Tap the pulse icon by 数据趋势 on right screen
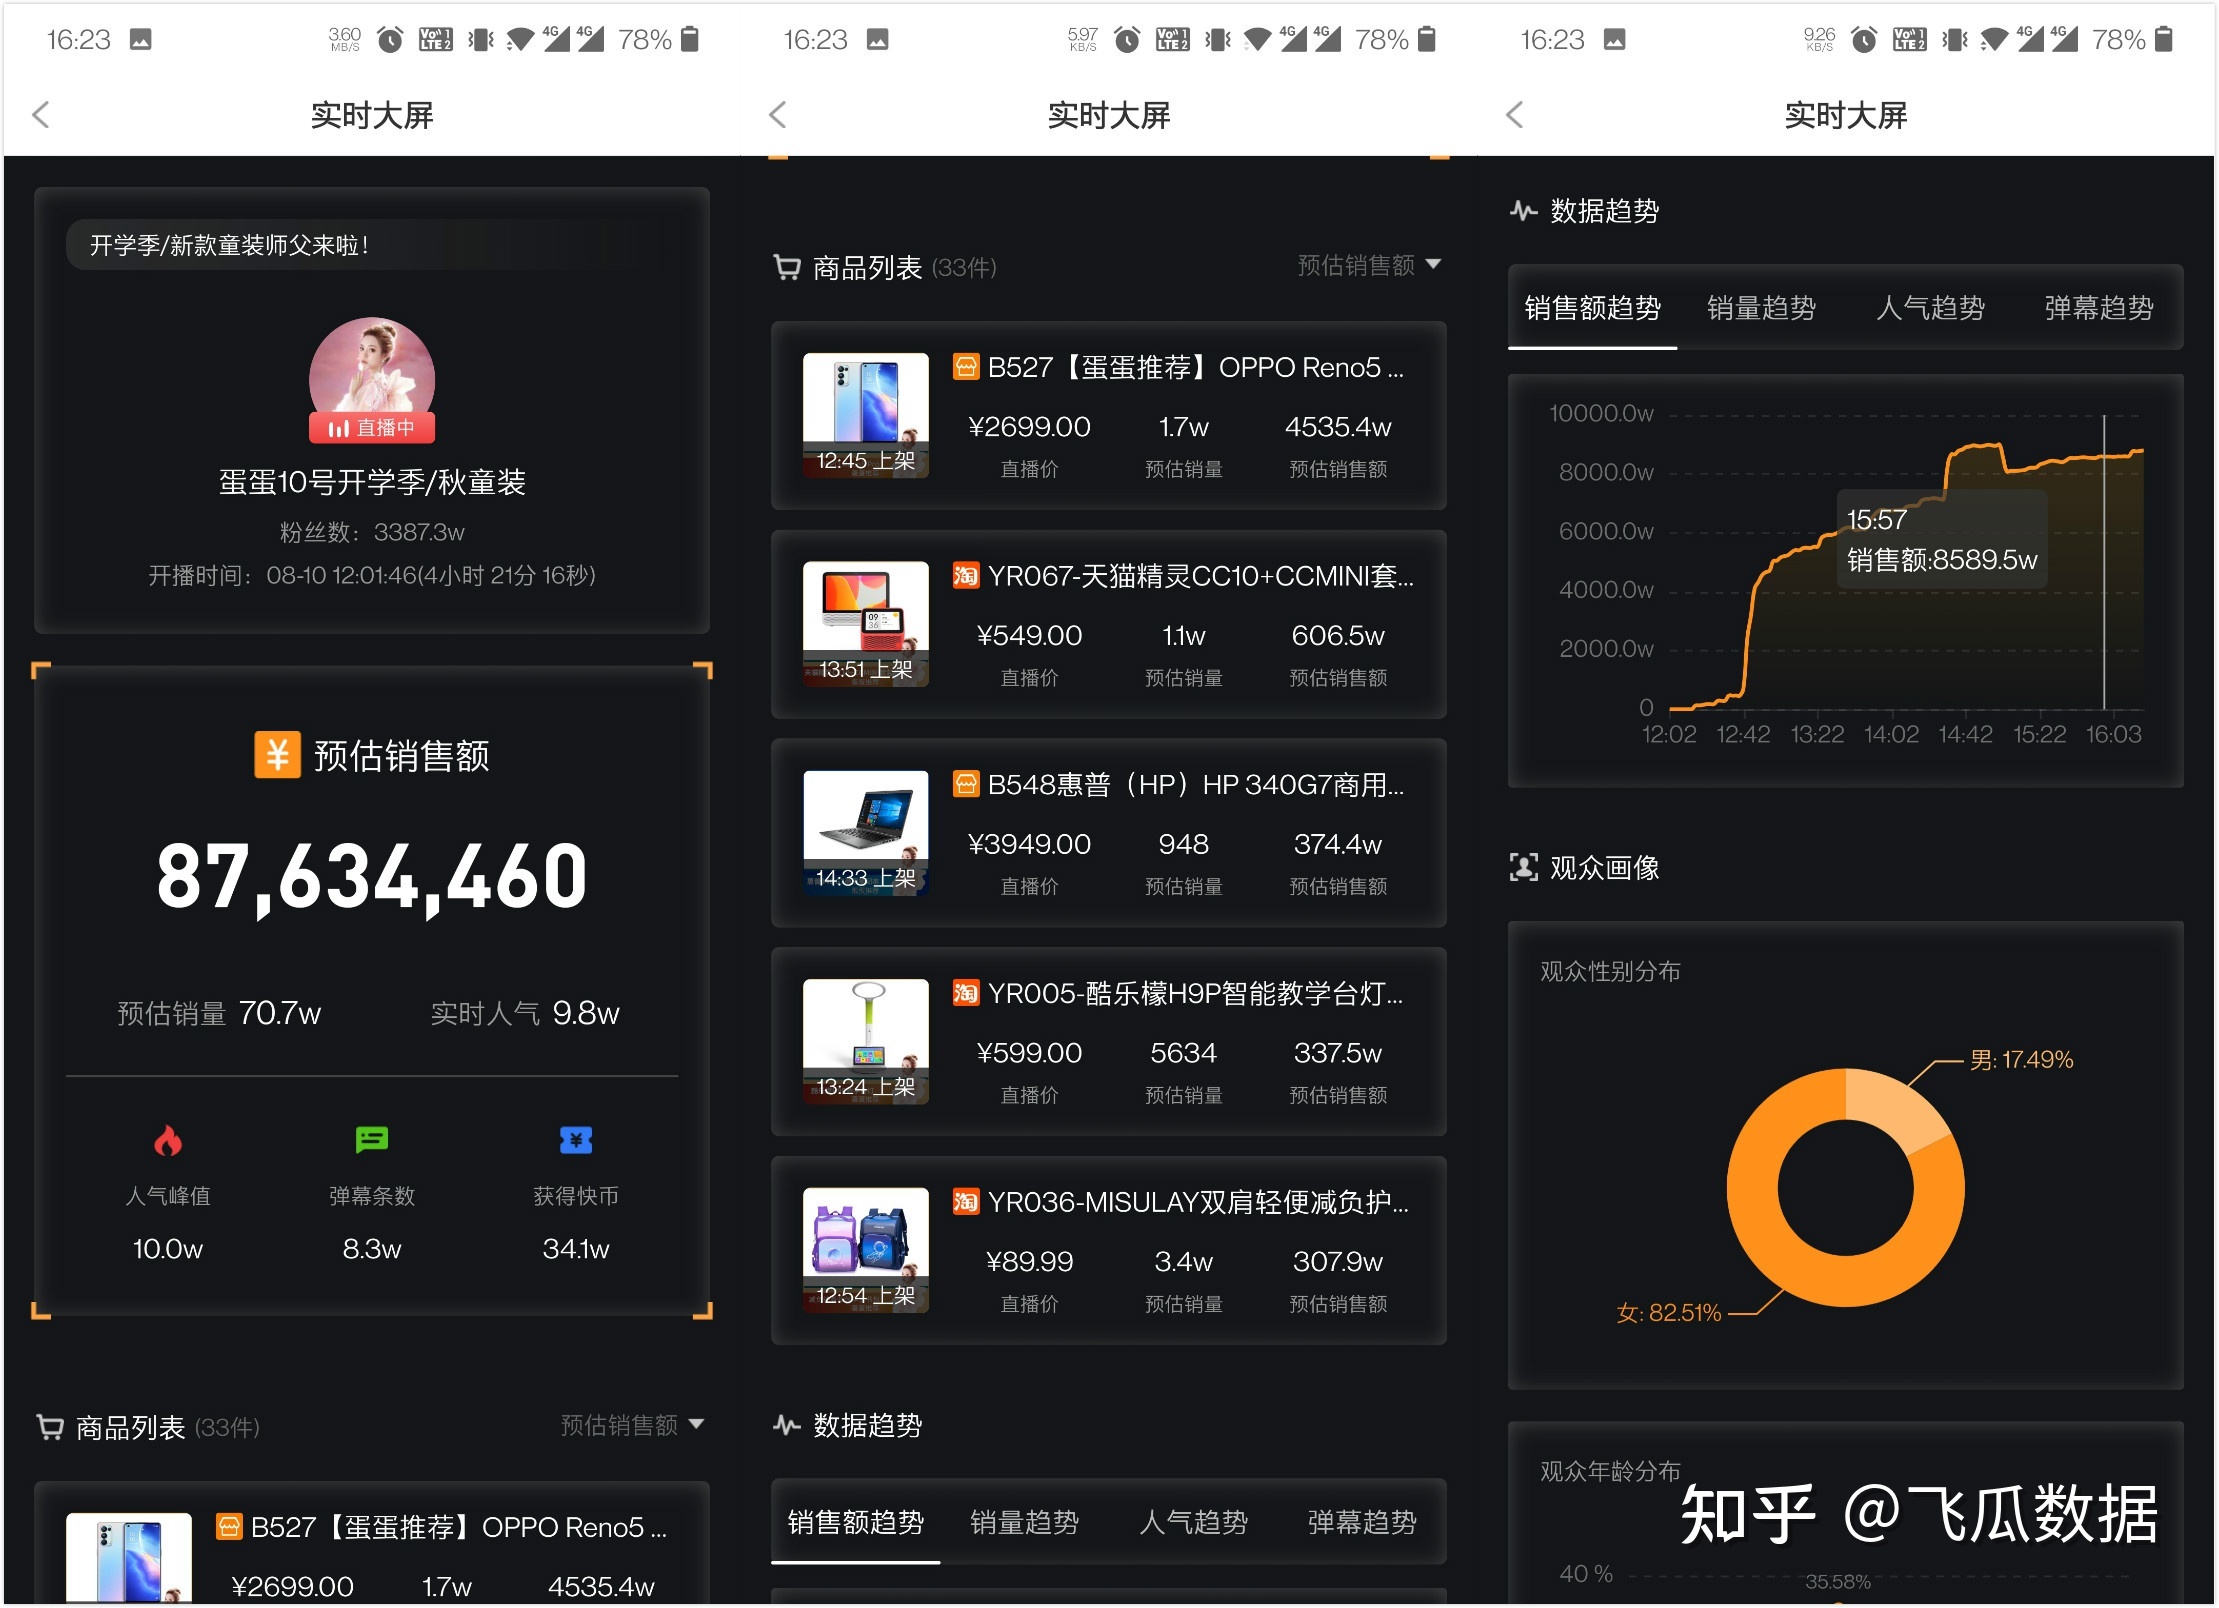 1524,211
